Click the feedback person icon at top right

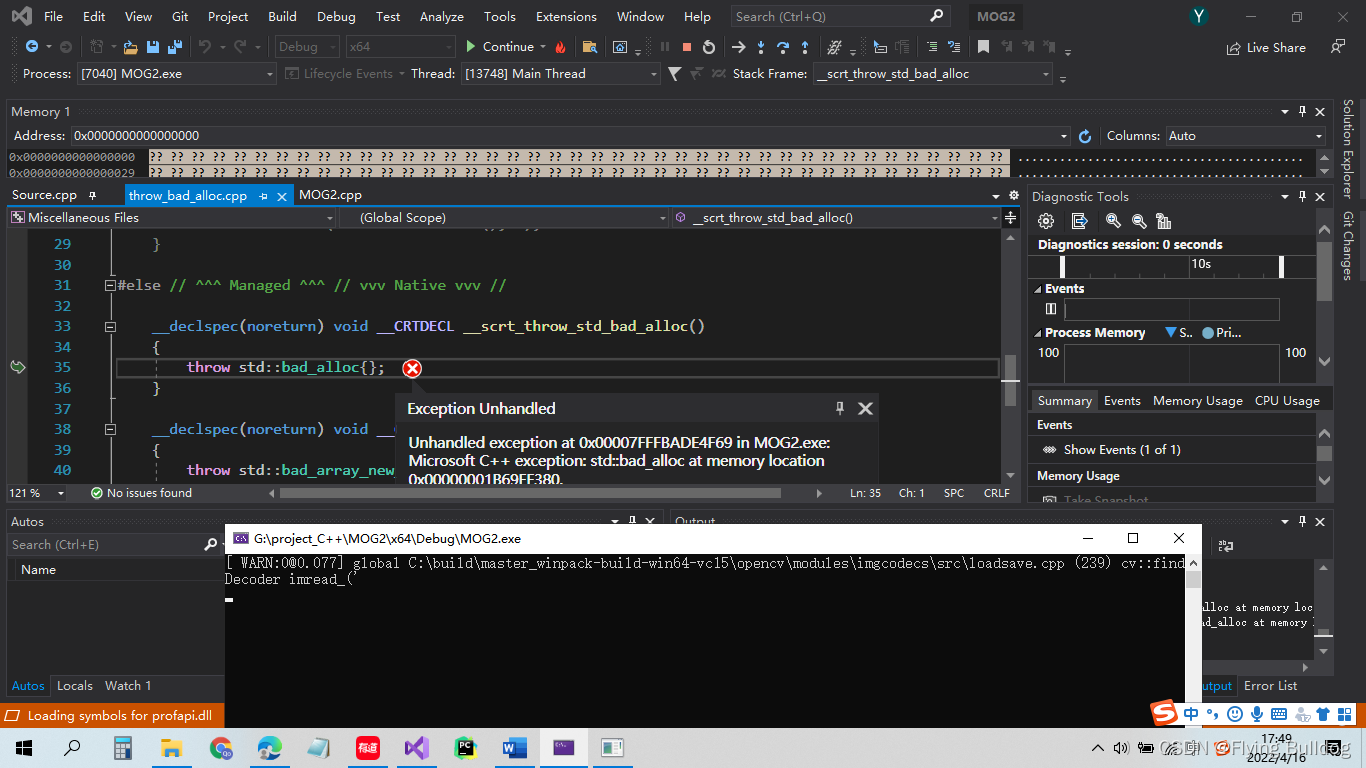[x=1337, y=47]
